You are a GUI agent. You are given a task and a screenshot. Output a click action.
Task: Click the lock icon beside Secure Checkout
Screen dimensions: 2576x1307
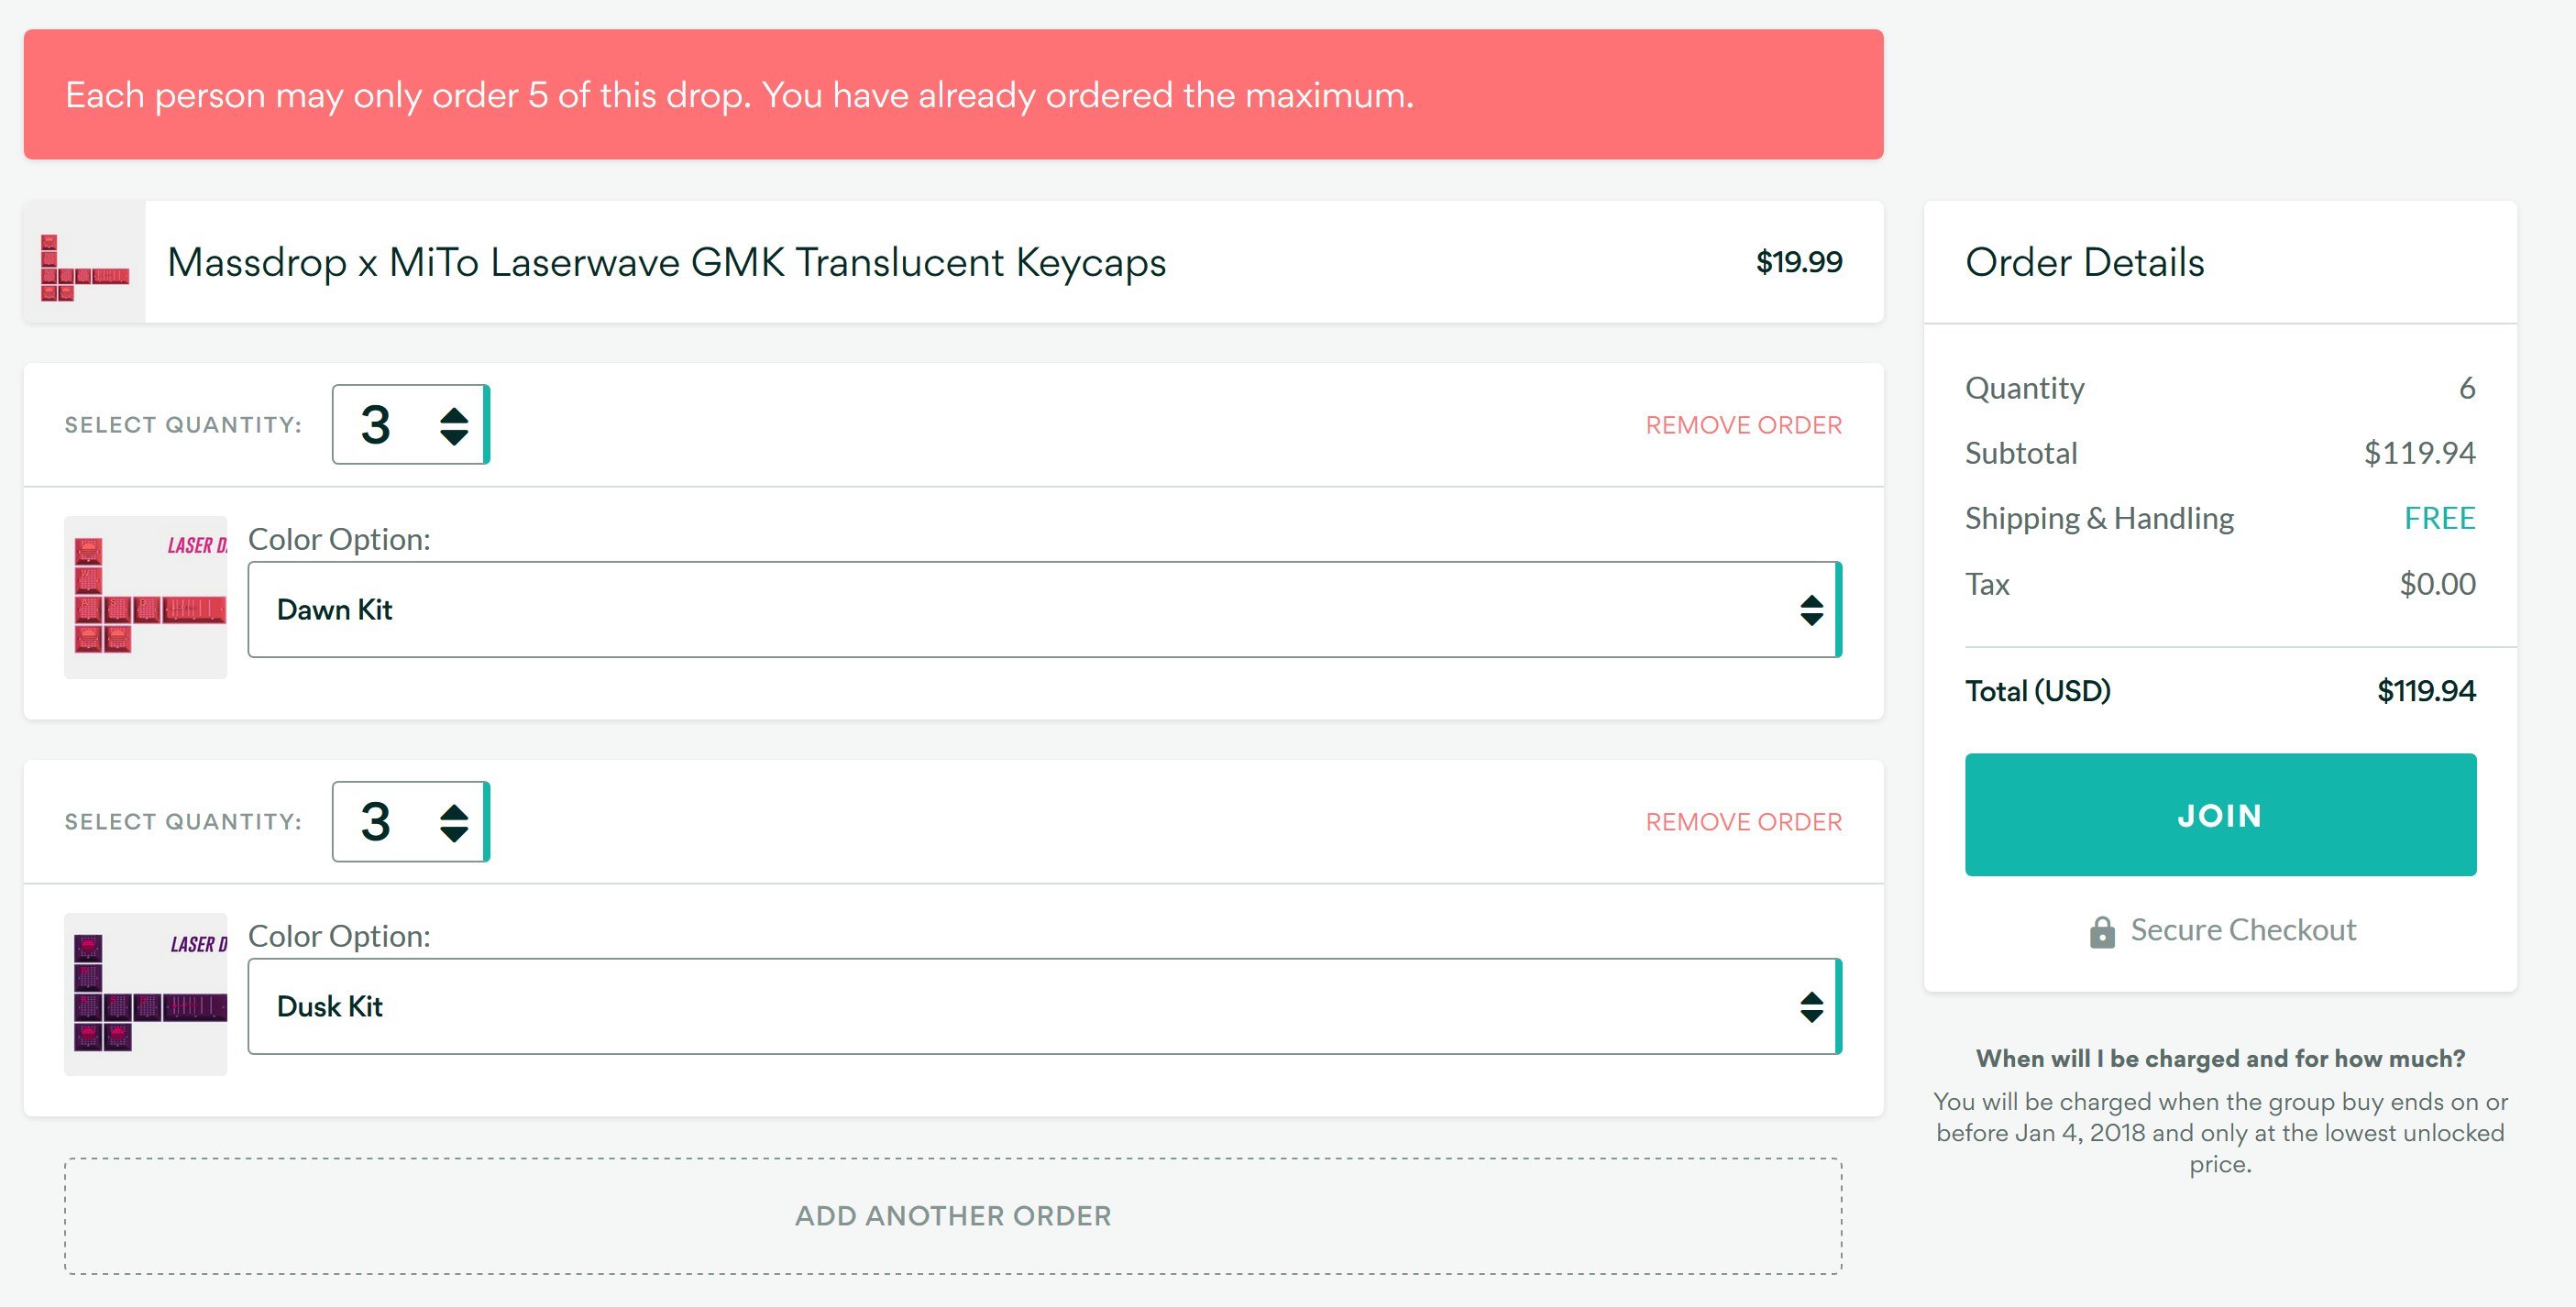pos(2101,932)
